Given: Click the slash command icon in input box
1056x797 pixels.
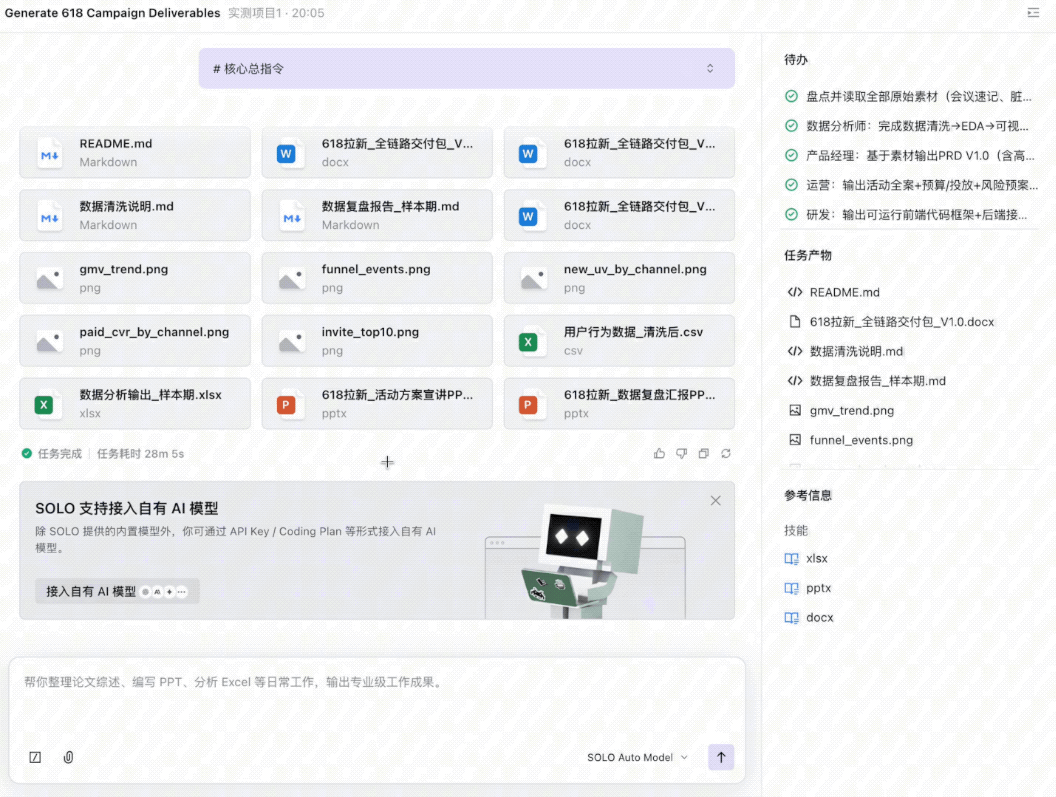Looking at the screenshot, I should 36,757.
